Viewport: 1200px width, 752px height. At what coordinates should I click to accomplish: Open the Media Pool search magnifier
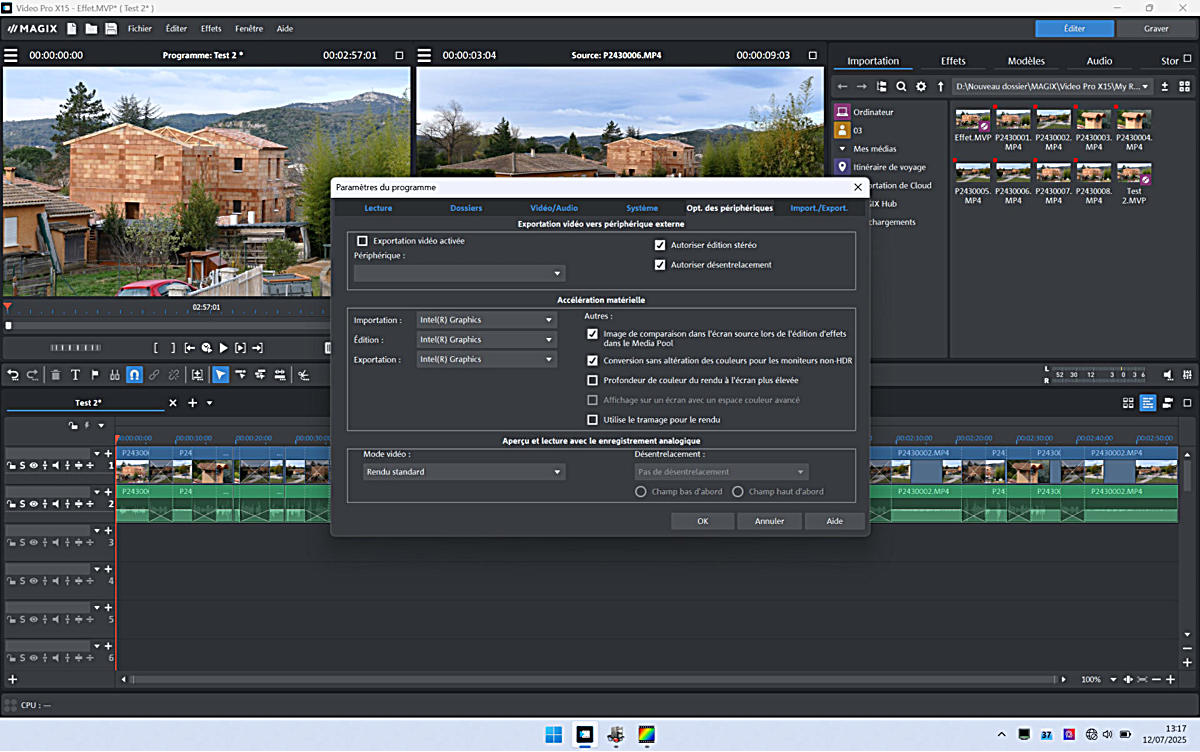click(901, 87)
